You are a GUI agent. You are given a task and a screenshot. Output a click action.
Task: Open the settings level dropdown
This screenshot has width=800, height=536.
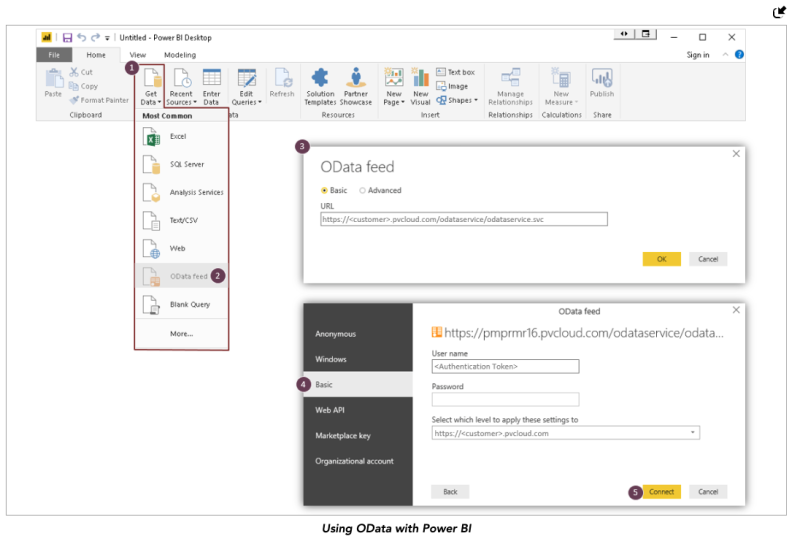[x=565, y=433]
